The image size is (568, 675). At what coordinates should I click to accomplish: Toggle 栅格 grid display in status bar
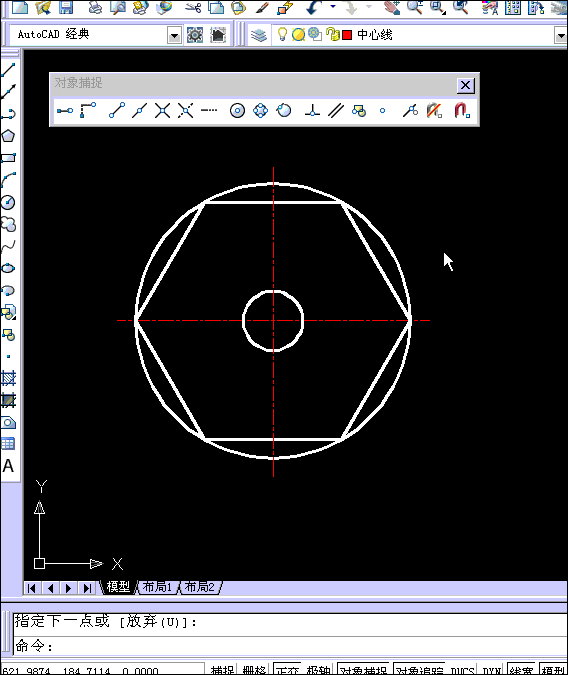tap(255, 669)
